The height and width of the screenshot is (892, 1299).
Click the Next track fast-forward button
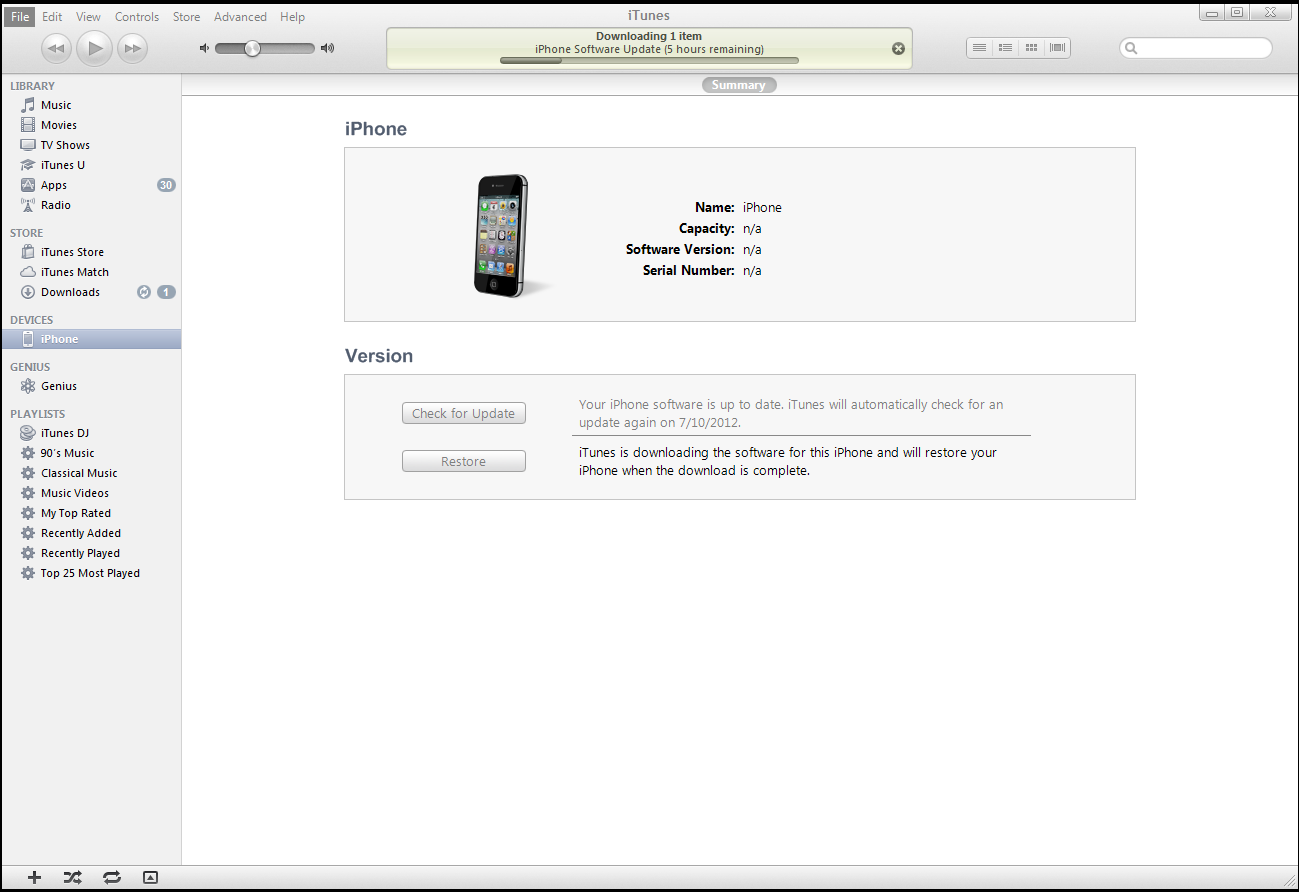[x=132, y=48]
